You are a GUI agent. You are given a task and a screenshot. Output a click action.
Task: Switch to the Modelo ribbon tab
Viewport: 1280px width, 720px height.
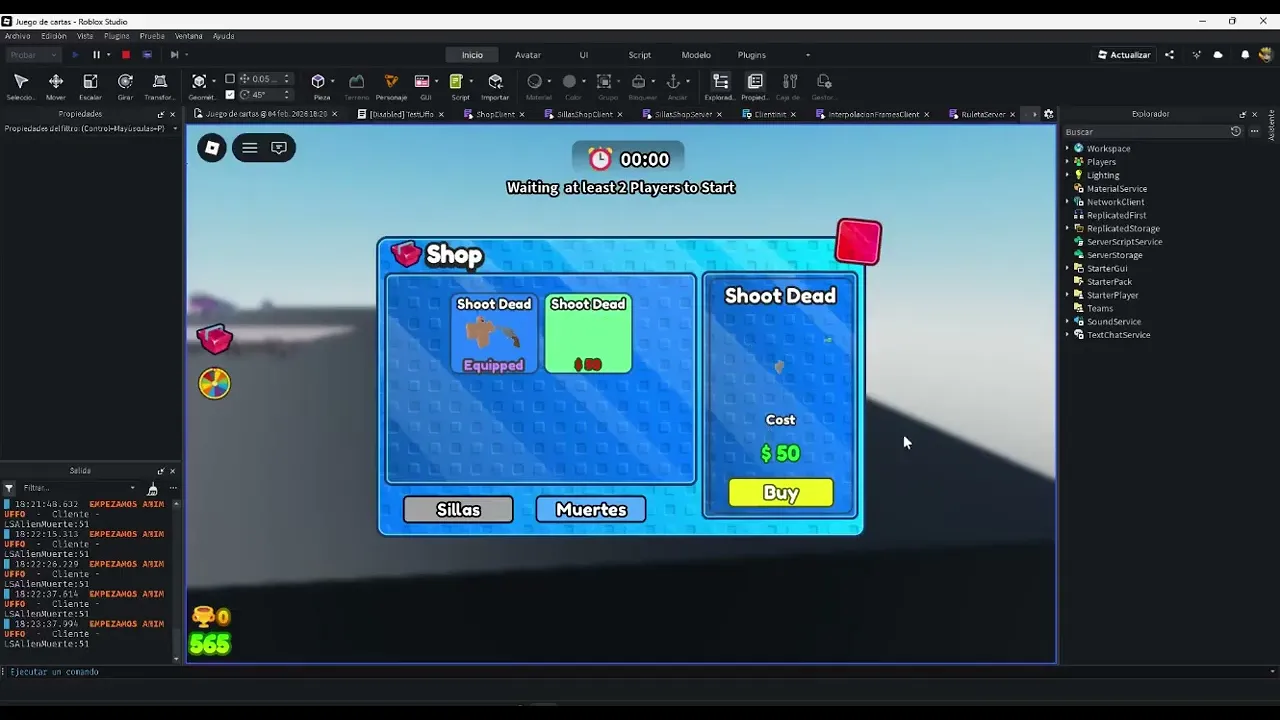(696, 55)
